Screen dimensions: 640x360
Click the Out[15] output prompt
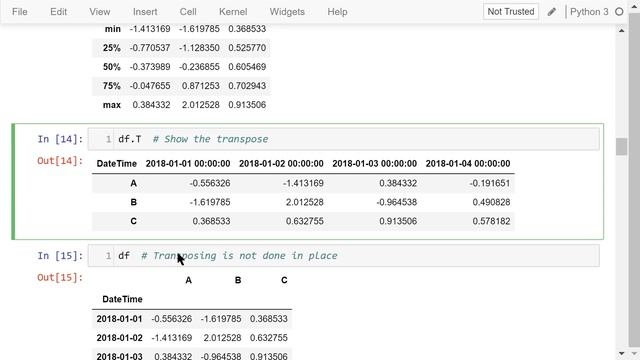[x=60, y=278]
